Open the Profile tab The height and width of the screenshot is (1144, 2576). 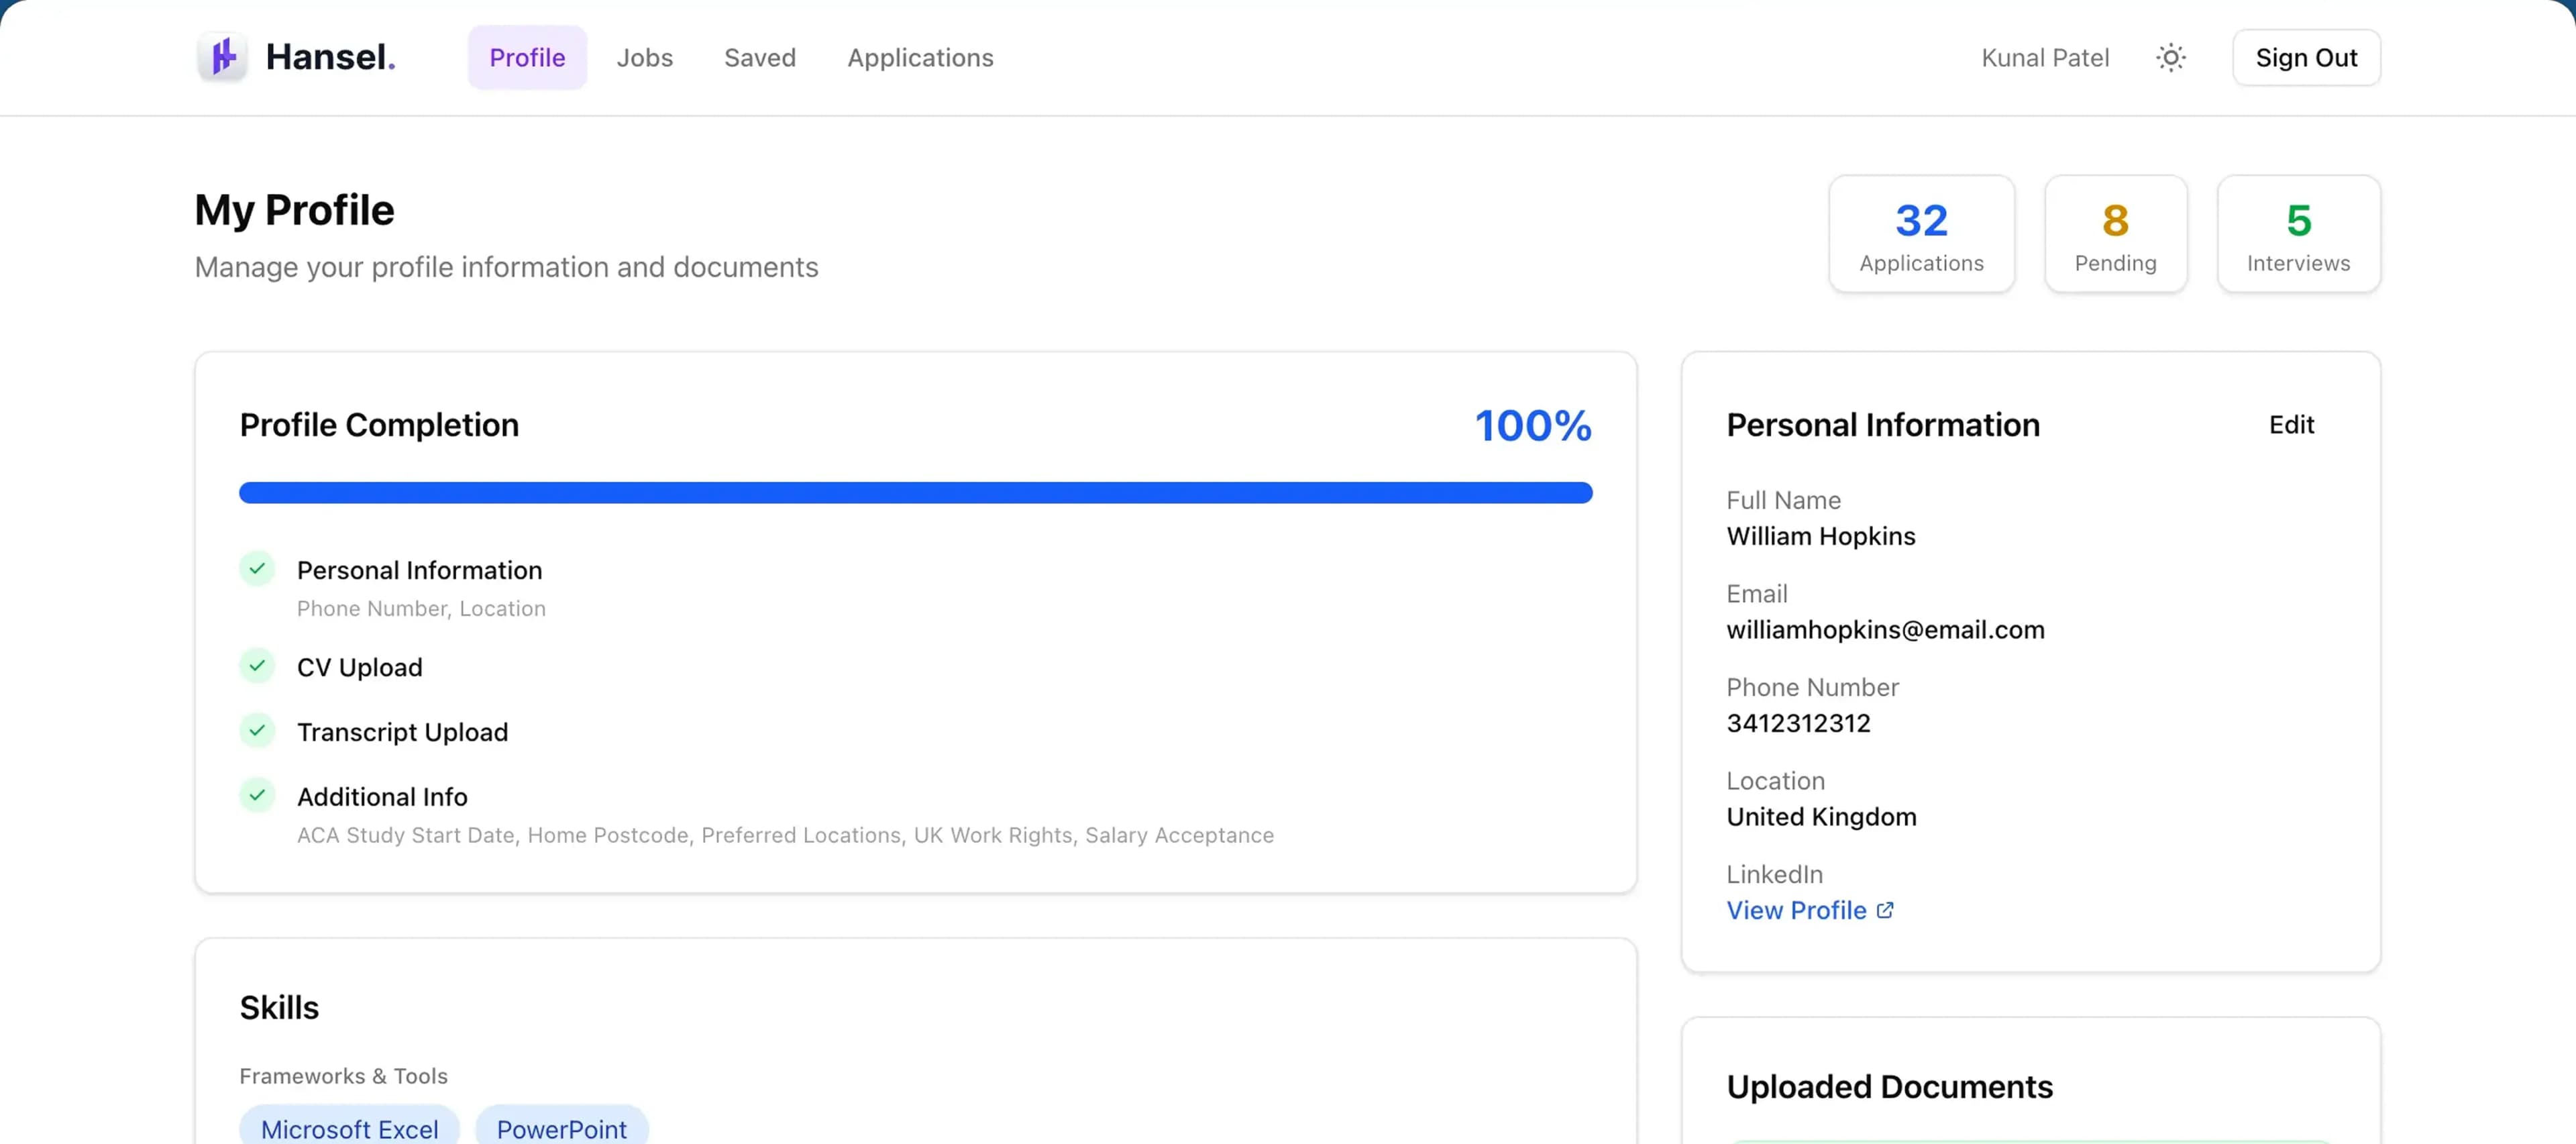point(527,58)
